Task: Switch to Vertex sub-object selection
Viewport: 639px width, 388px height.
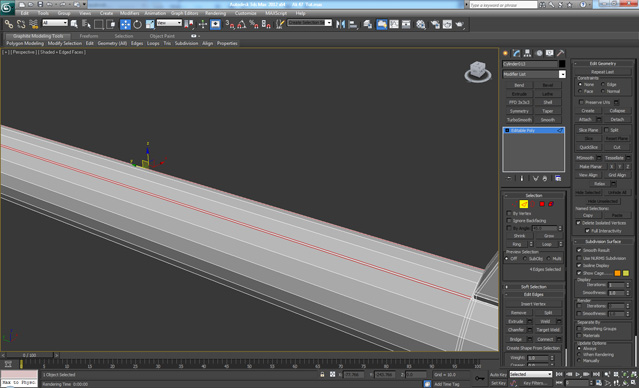Action: point(515,204)
